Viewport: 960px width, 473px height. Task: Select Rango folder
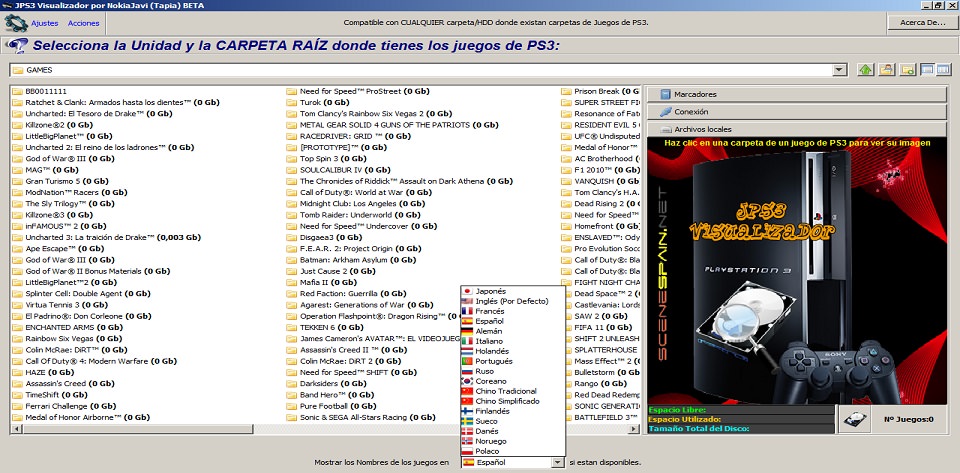coord(591,384)
